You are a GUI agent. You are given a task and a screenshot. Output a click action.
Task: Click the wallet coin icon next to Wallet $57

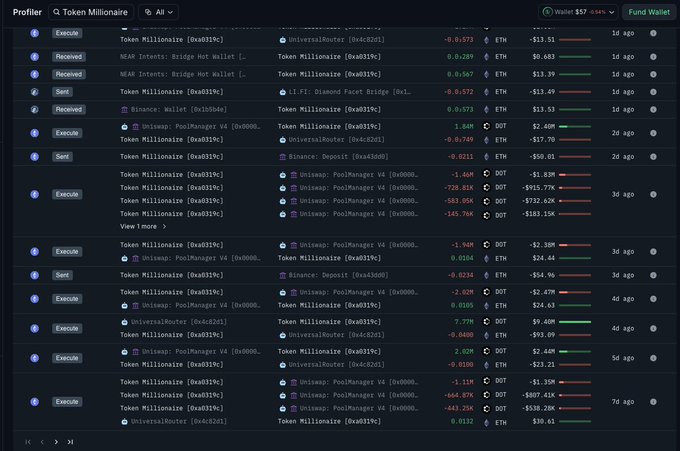(548, 12)
